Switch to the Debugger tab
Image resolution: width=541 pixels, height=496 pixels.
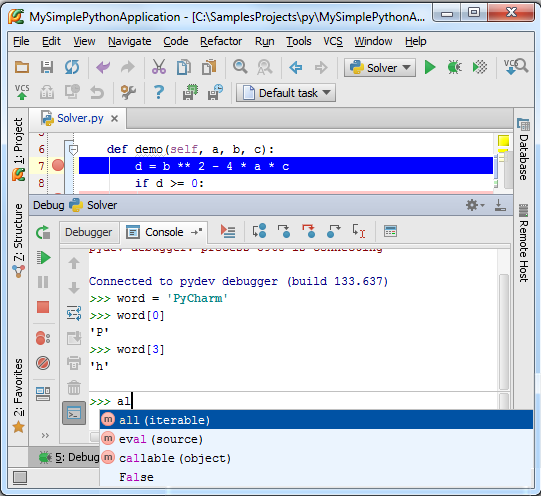point(89,232)
